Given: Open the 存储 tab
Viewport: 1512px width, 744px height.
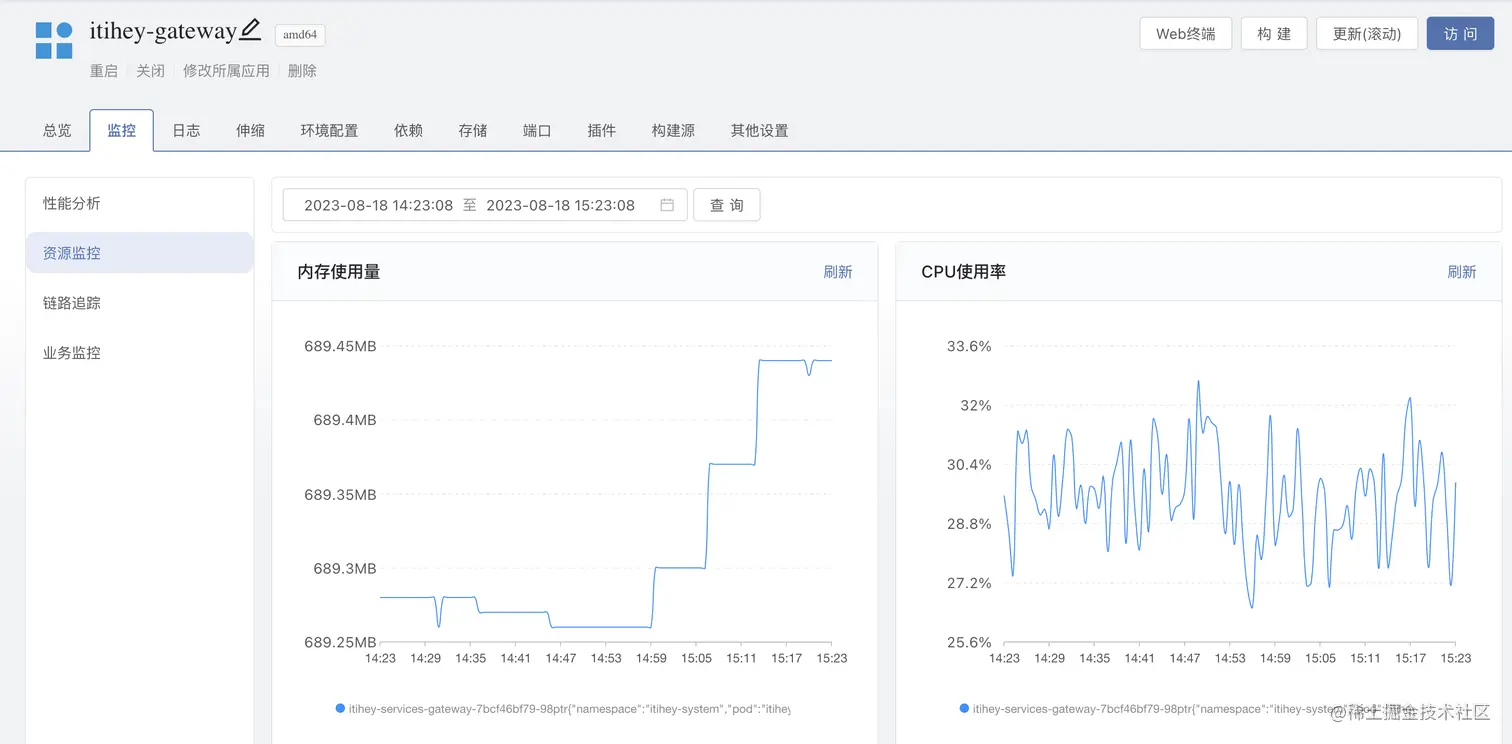Looking at the screenshot, I should [x=473, y=130].
